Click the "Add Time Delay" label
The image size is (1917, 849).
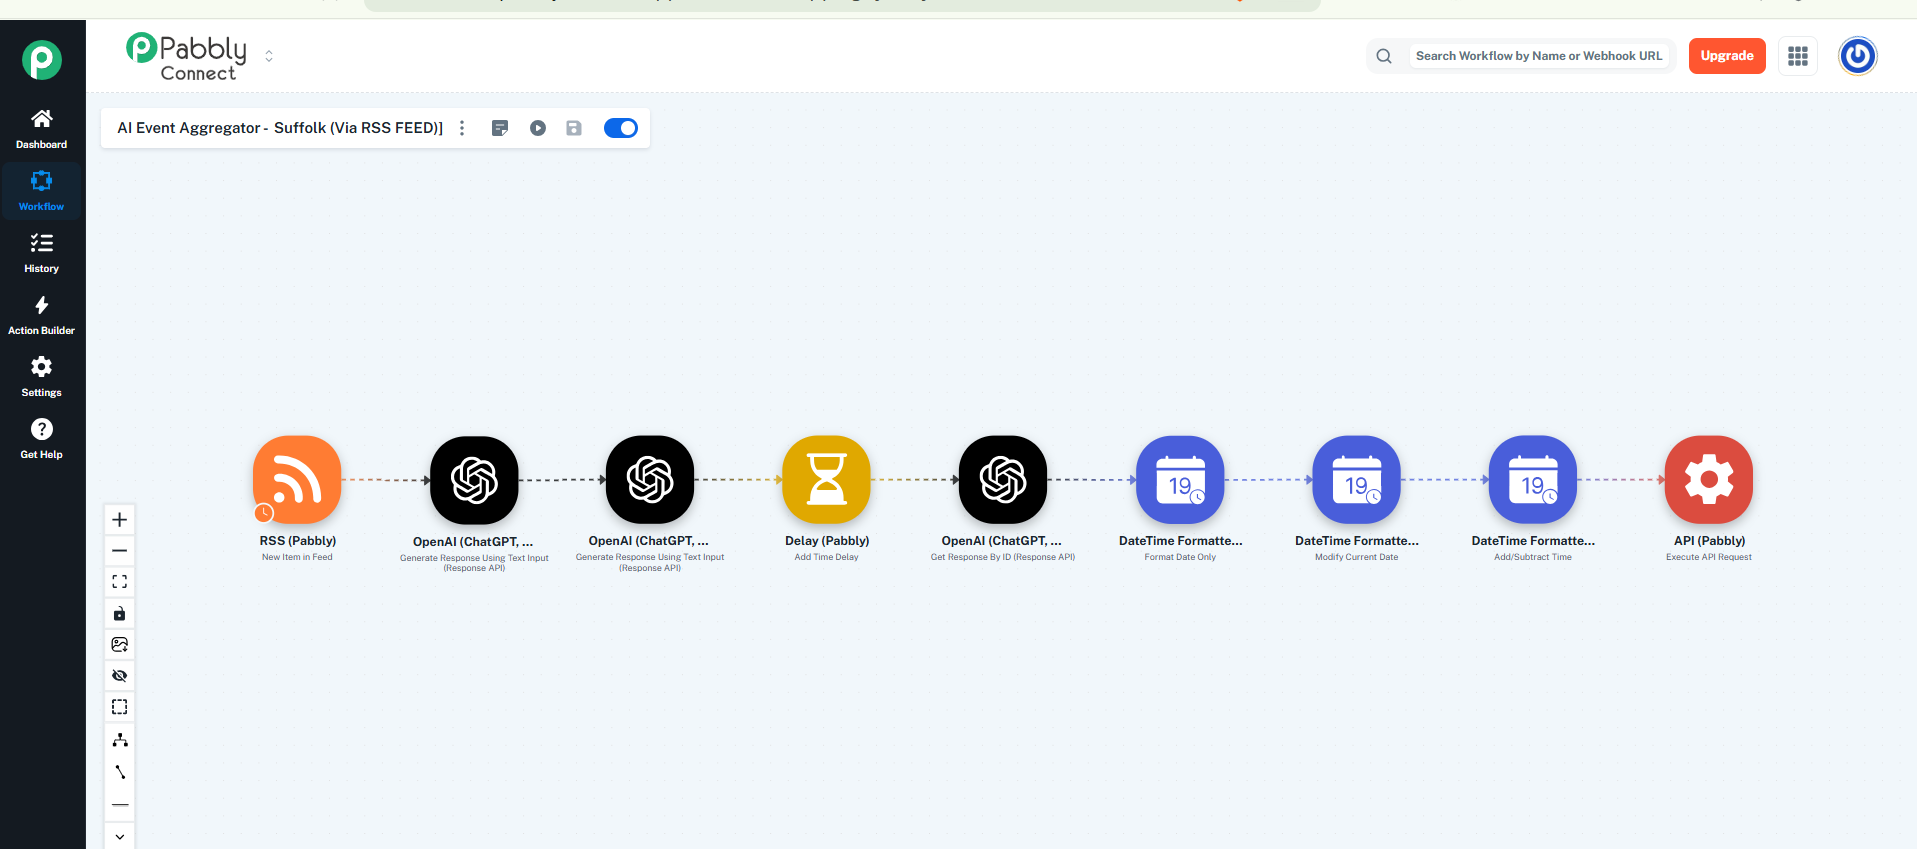(826, 557)
